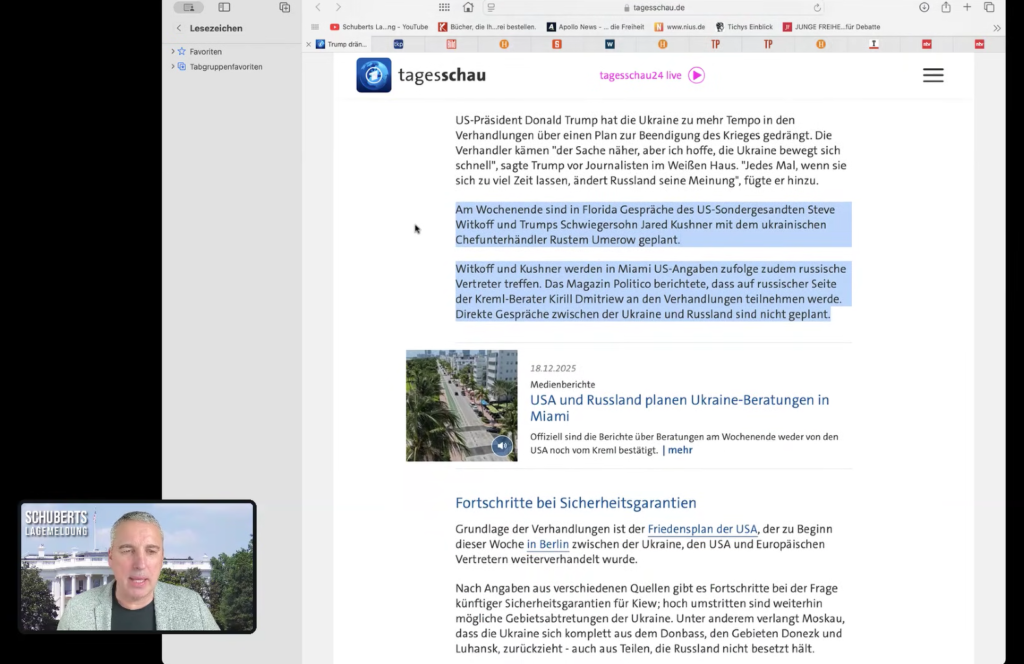Open the Tichys Einblick bookmark
Image resolution: width=1024 pixels, height=664 pixels.
pos(743,27)
